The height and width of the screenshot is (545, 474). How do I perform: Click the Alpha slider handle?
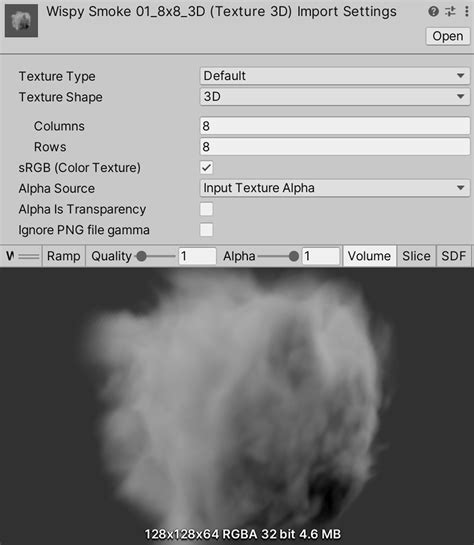click(294, 257)
